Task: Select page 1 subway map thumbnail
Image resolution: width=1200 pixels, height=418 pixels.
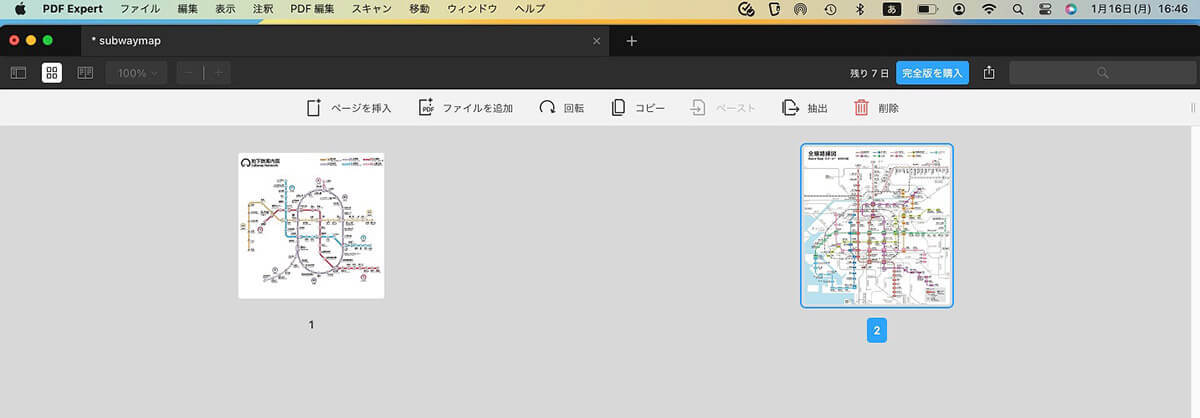Action: [x=311, y=225]
